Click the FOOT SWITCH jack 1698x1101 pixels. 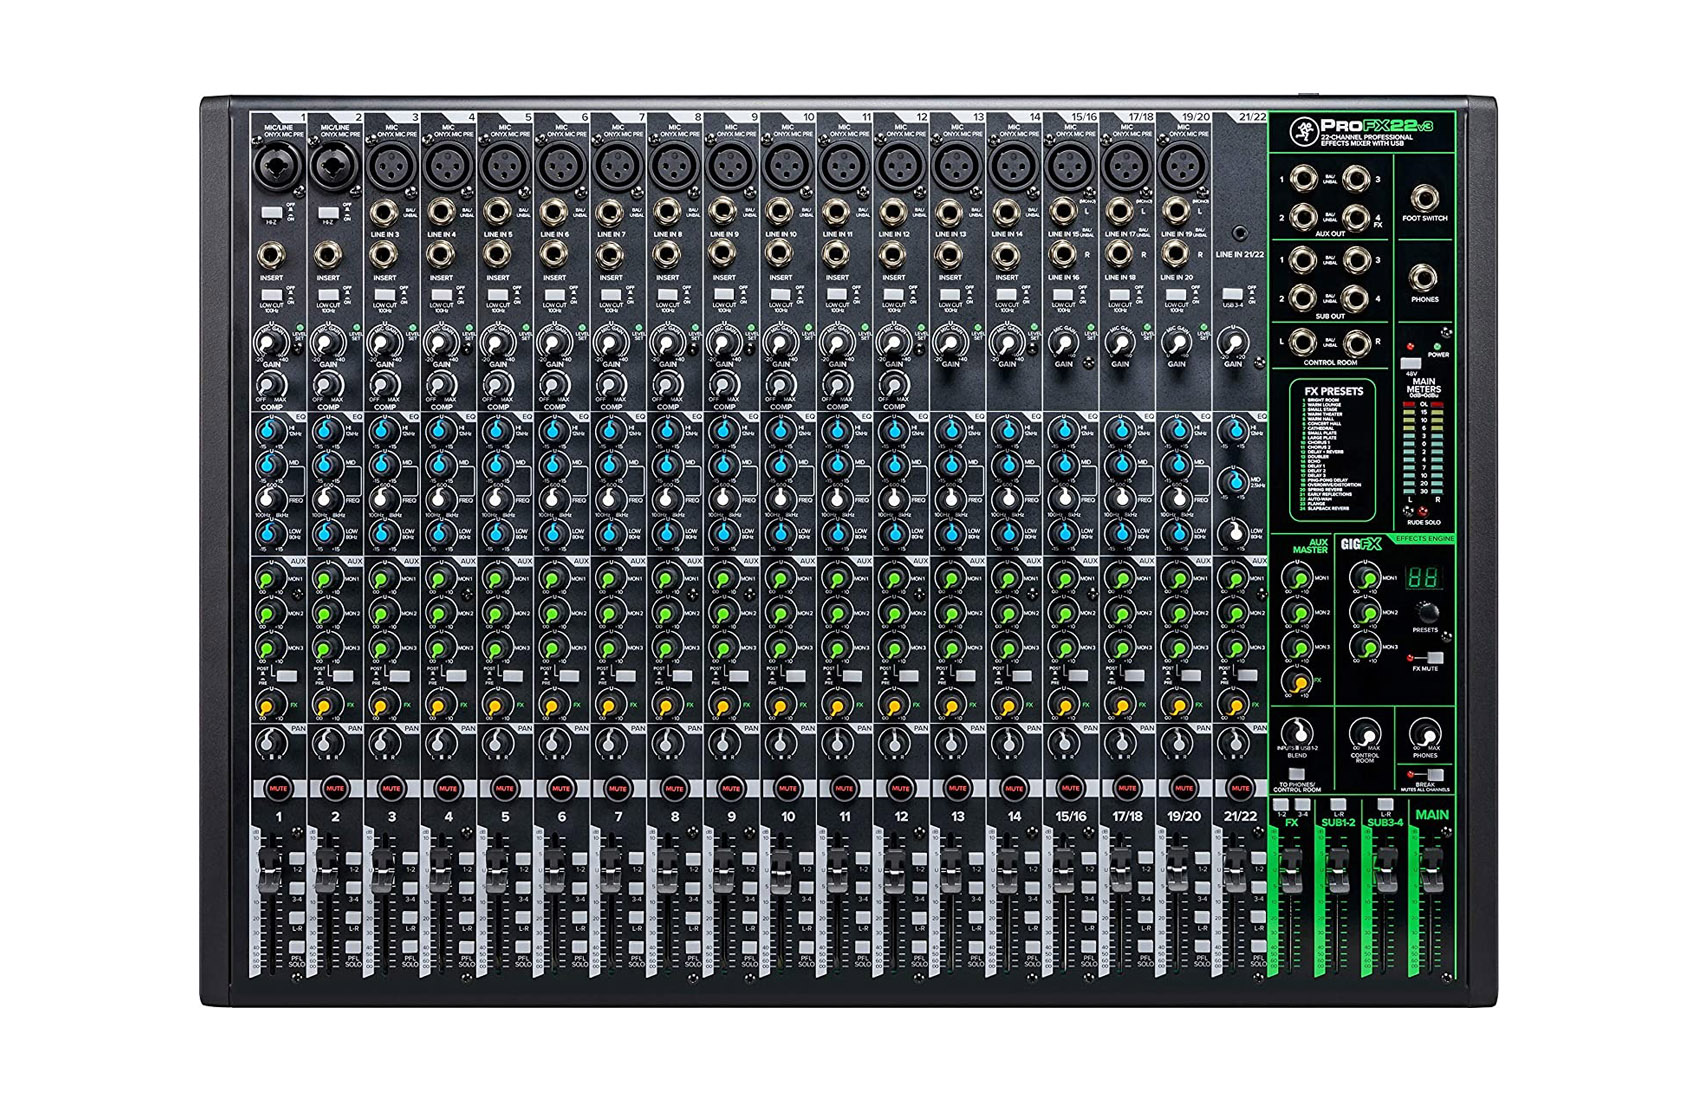point(1424,197)
